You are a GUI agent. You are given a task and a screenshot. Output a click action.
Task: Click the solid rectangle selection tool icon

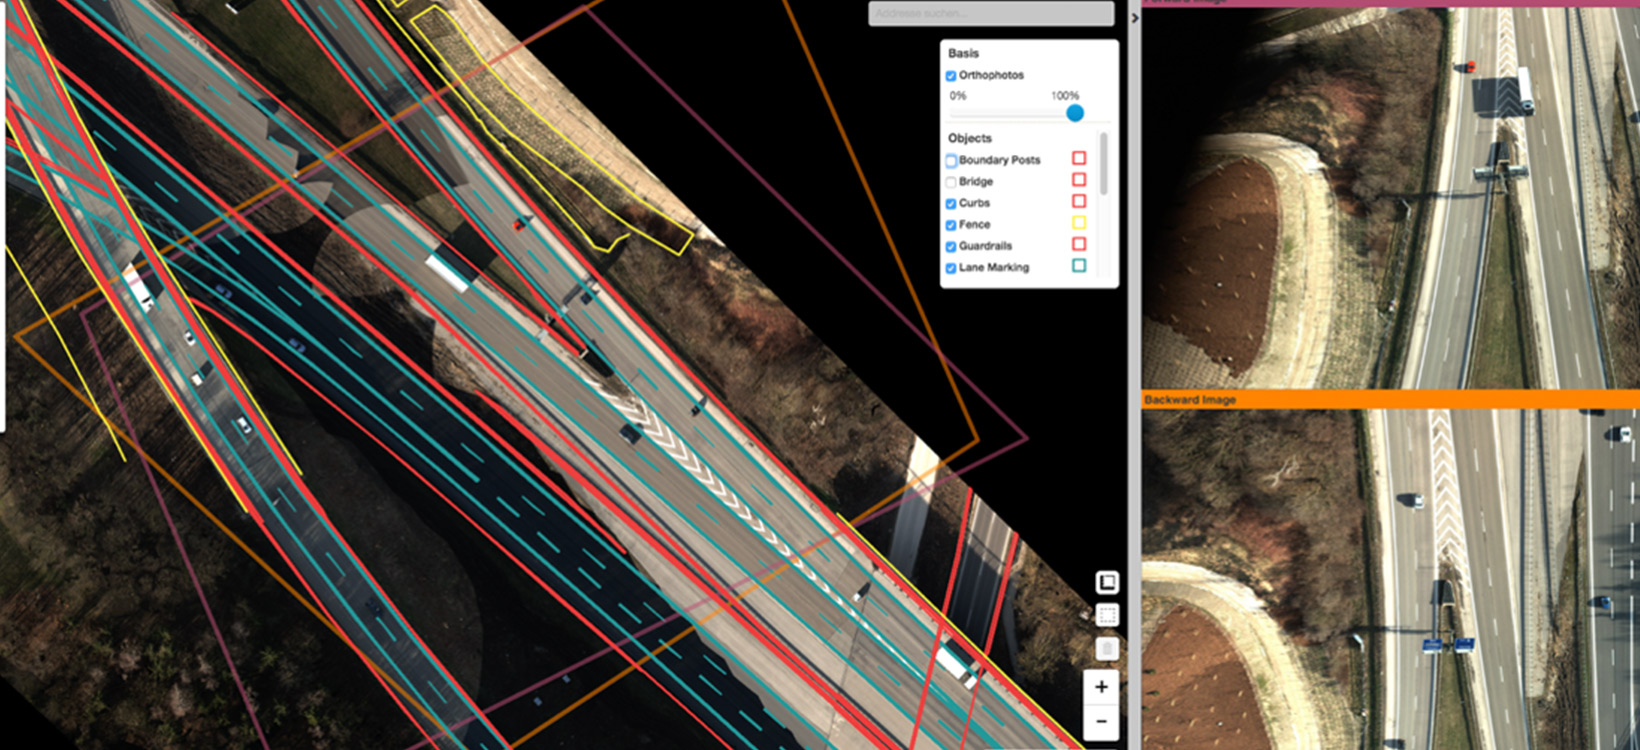[x=1106, y=582]
